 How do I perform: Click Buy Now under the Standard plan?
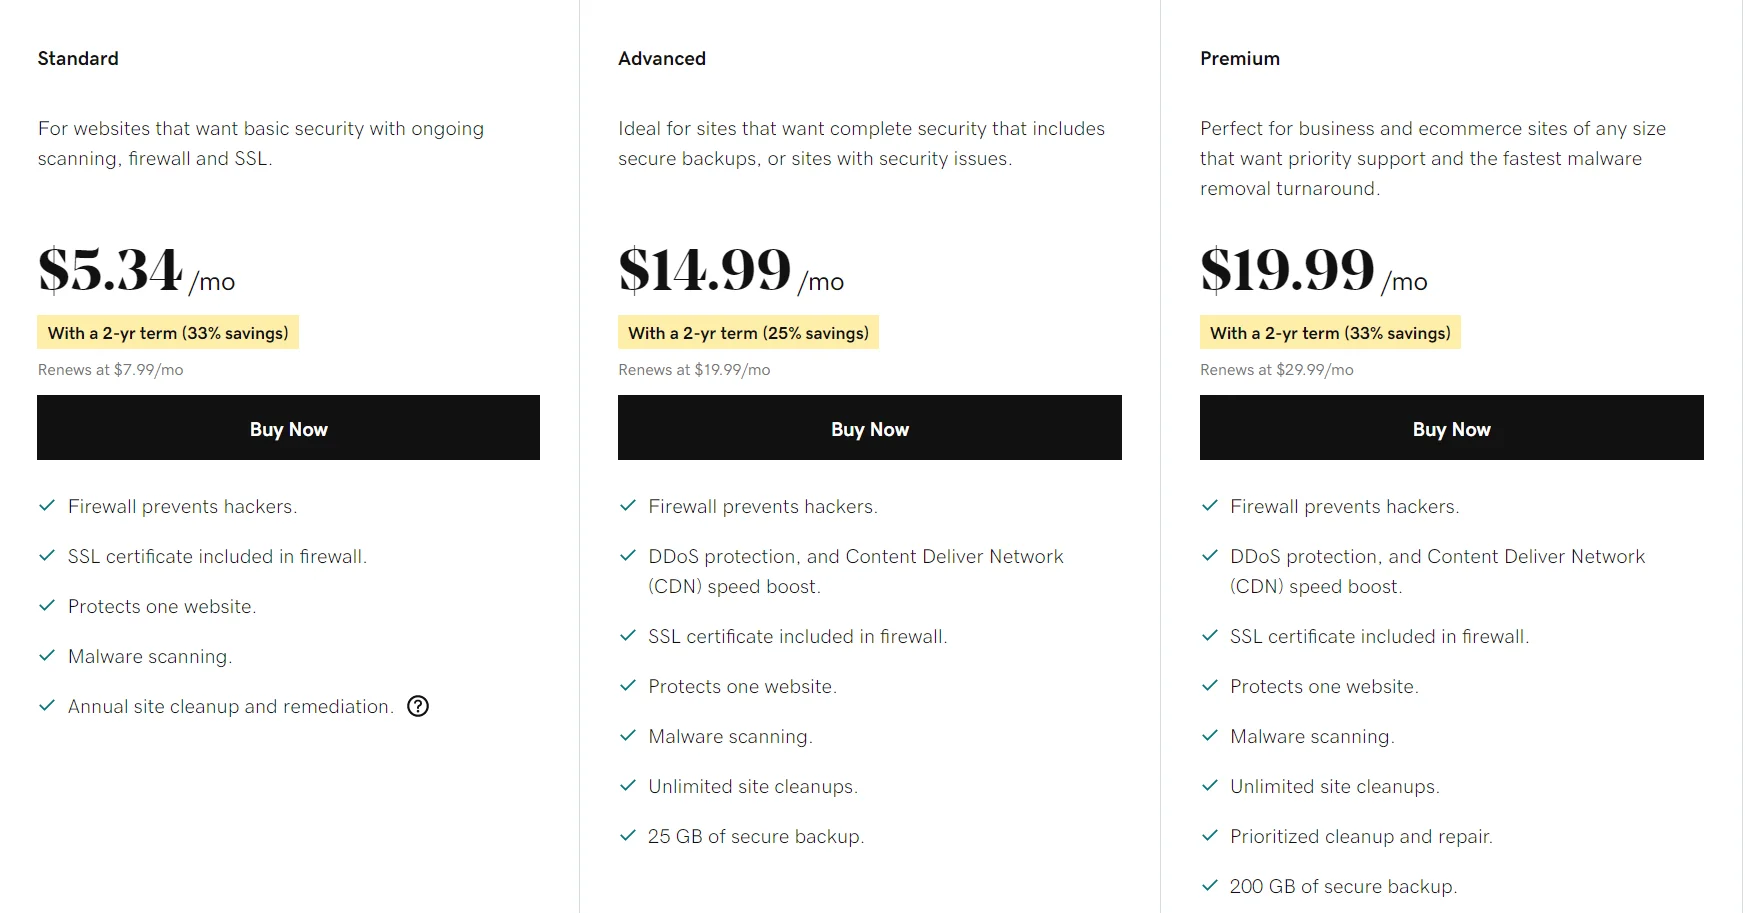click(x=288, y=428)
